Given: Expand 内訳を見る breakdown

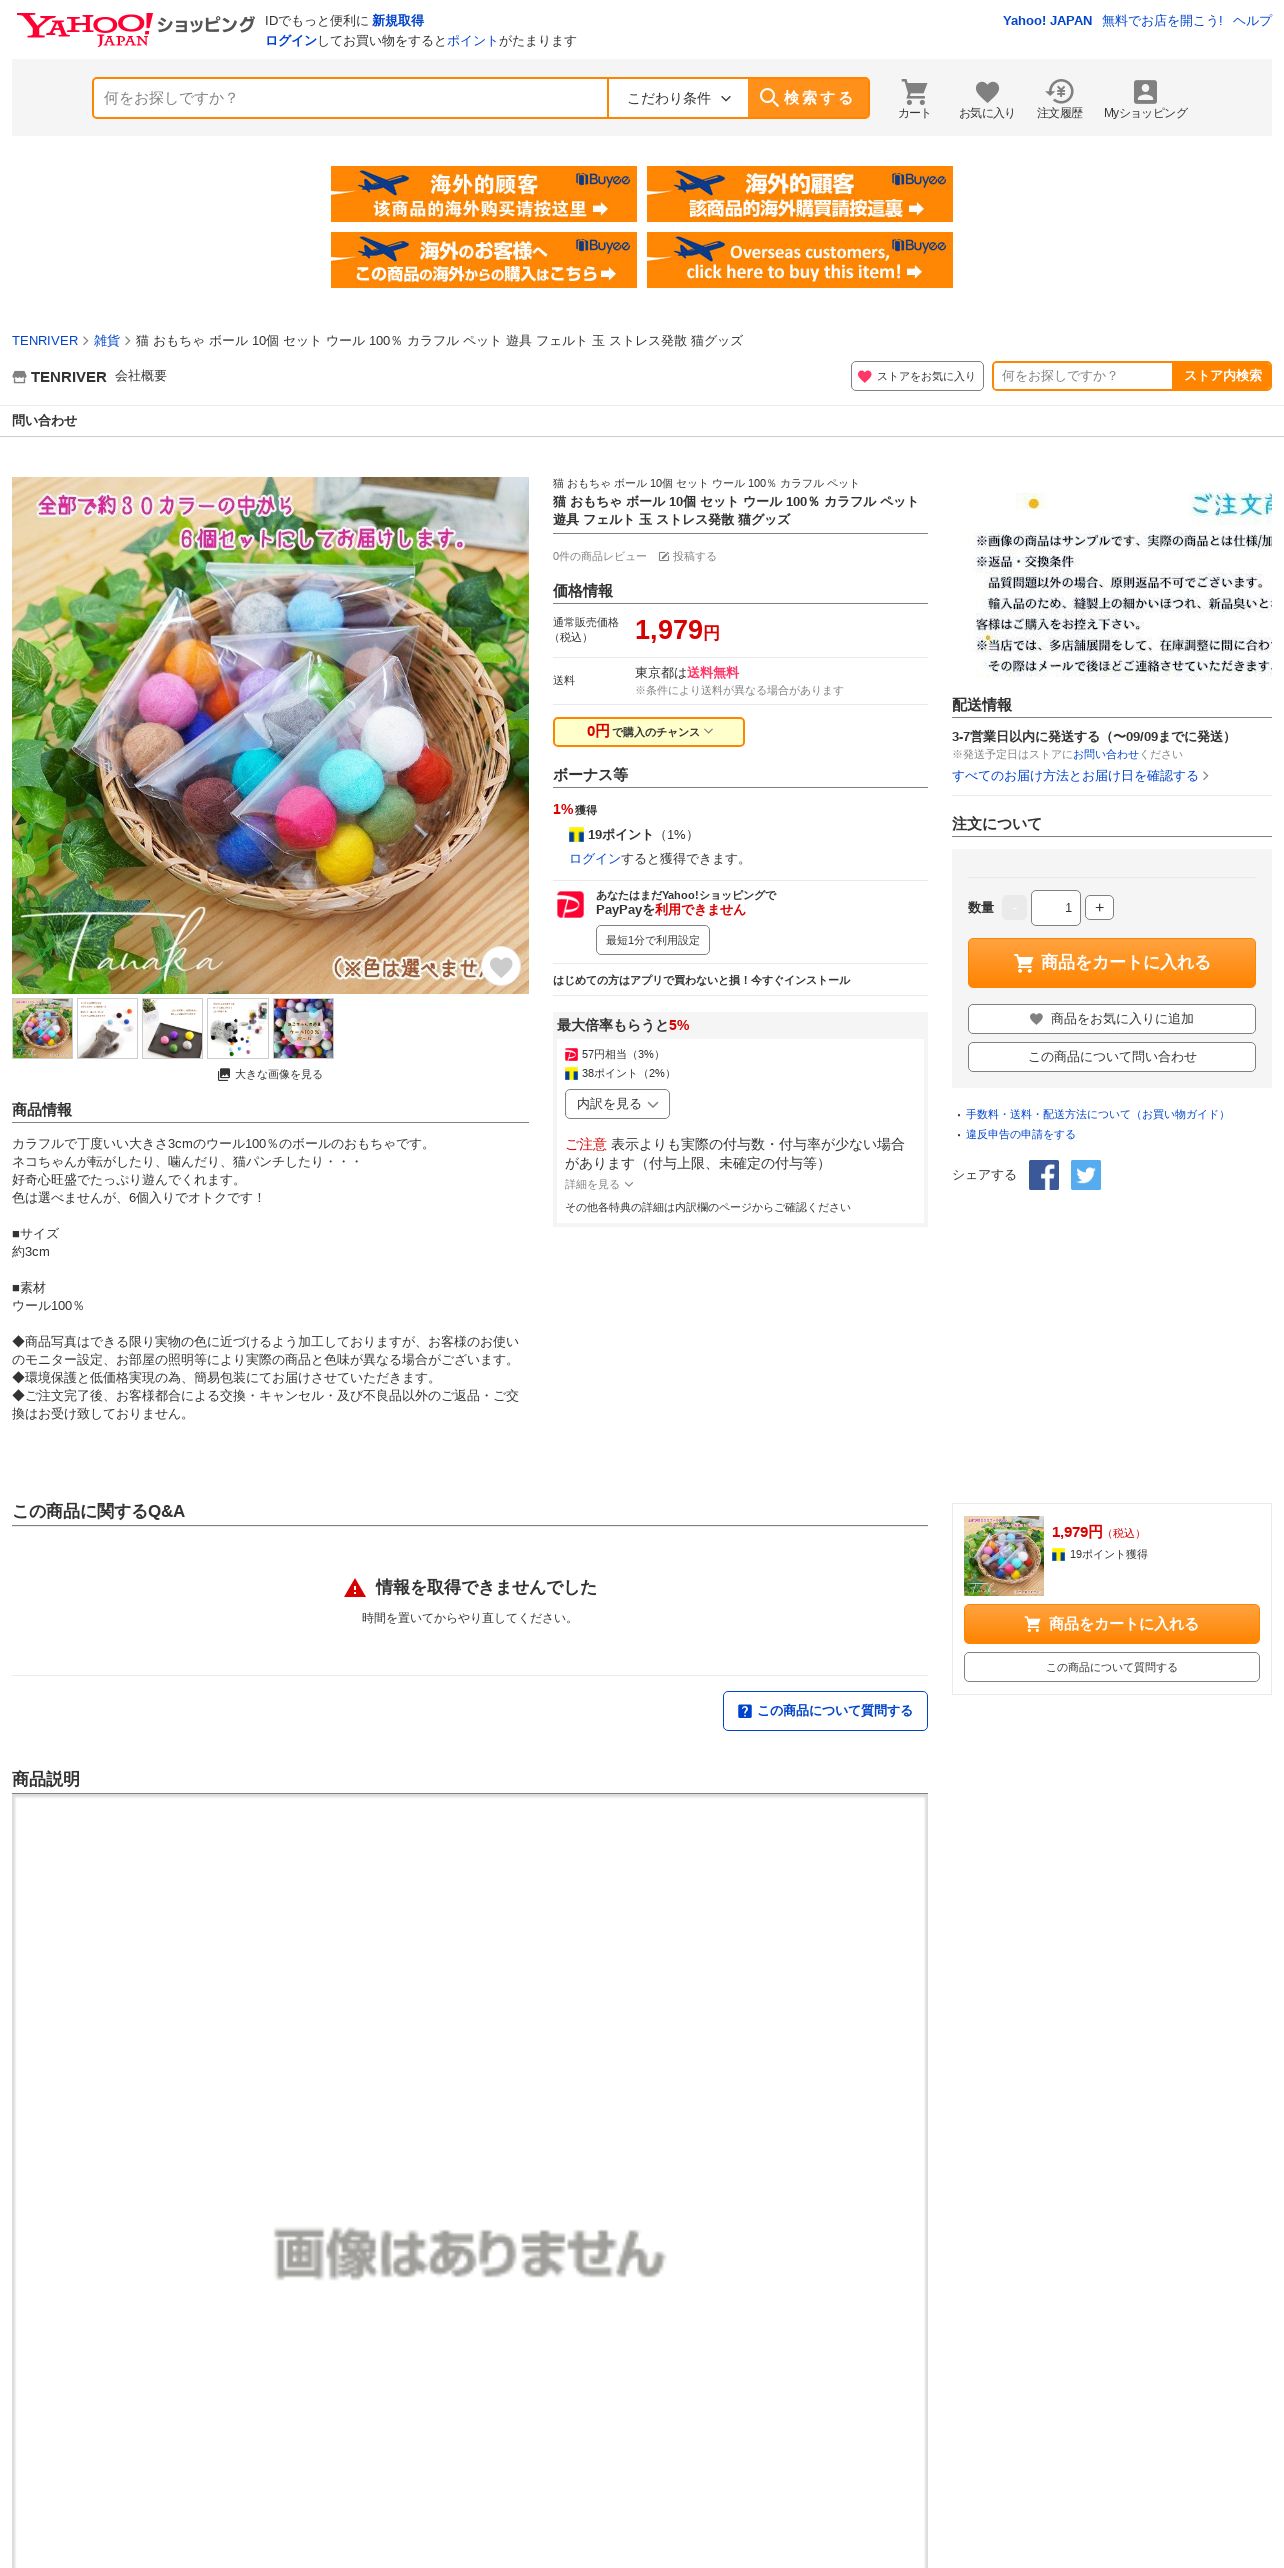Looking at the screenshot, I should click(617, 1104).
